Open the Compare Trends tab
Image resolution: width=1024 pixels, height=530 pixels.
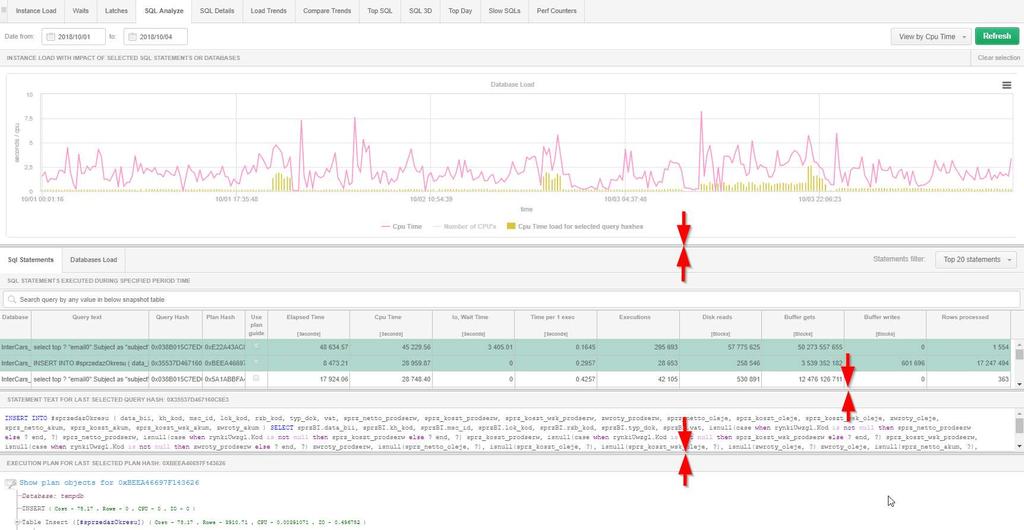pyautogui.click(x=327, y=11)
